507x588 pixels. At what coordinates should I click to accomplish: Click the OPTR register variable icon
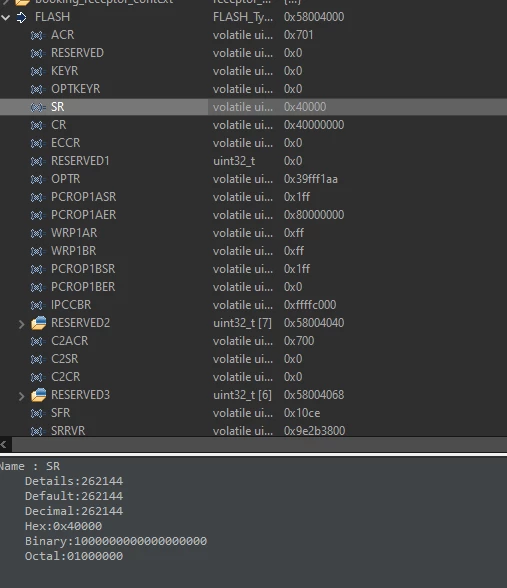click(x=38, y=179)
